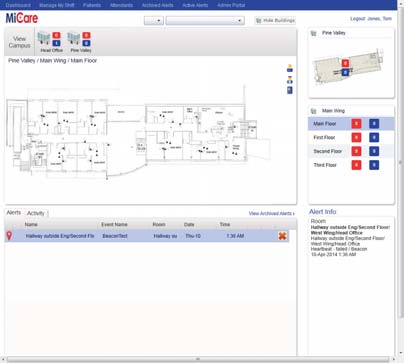The image size is (404, 363).
Task: Click the MiCare logo
Action: (22, 18)
